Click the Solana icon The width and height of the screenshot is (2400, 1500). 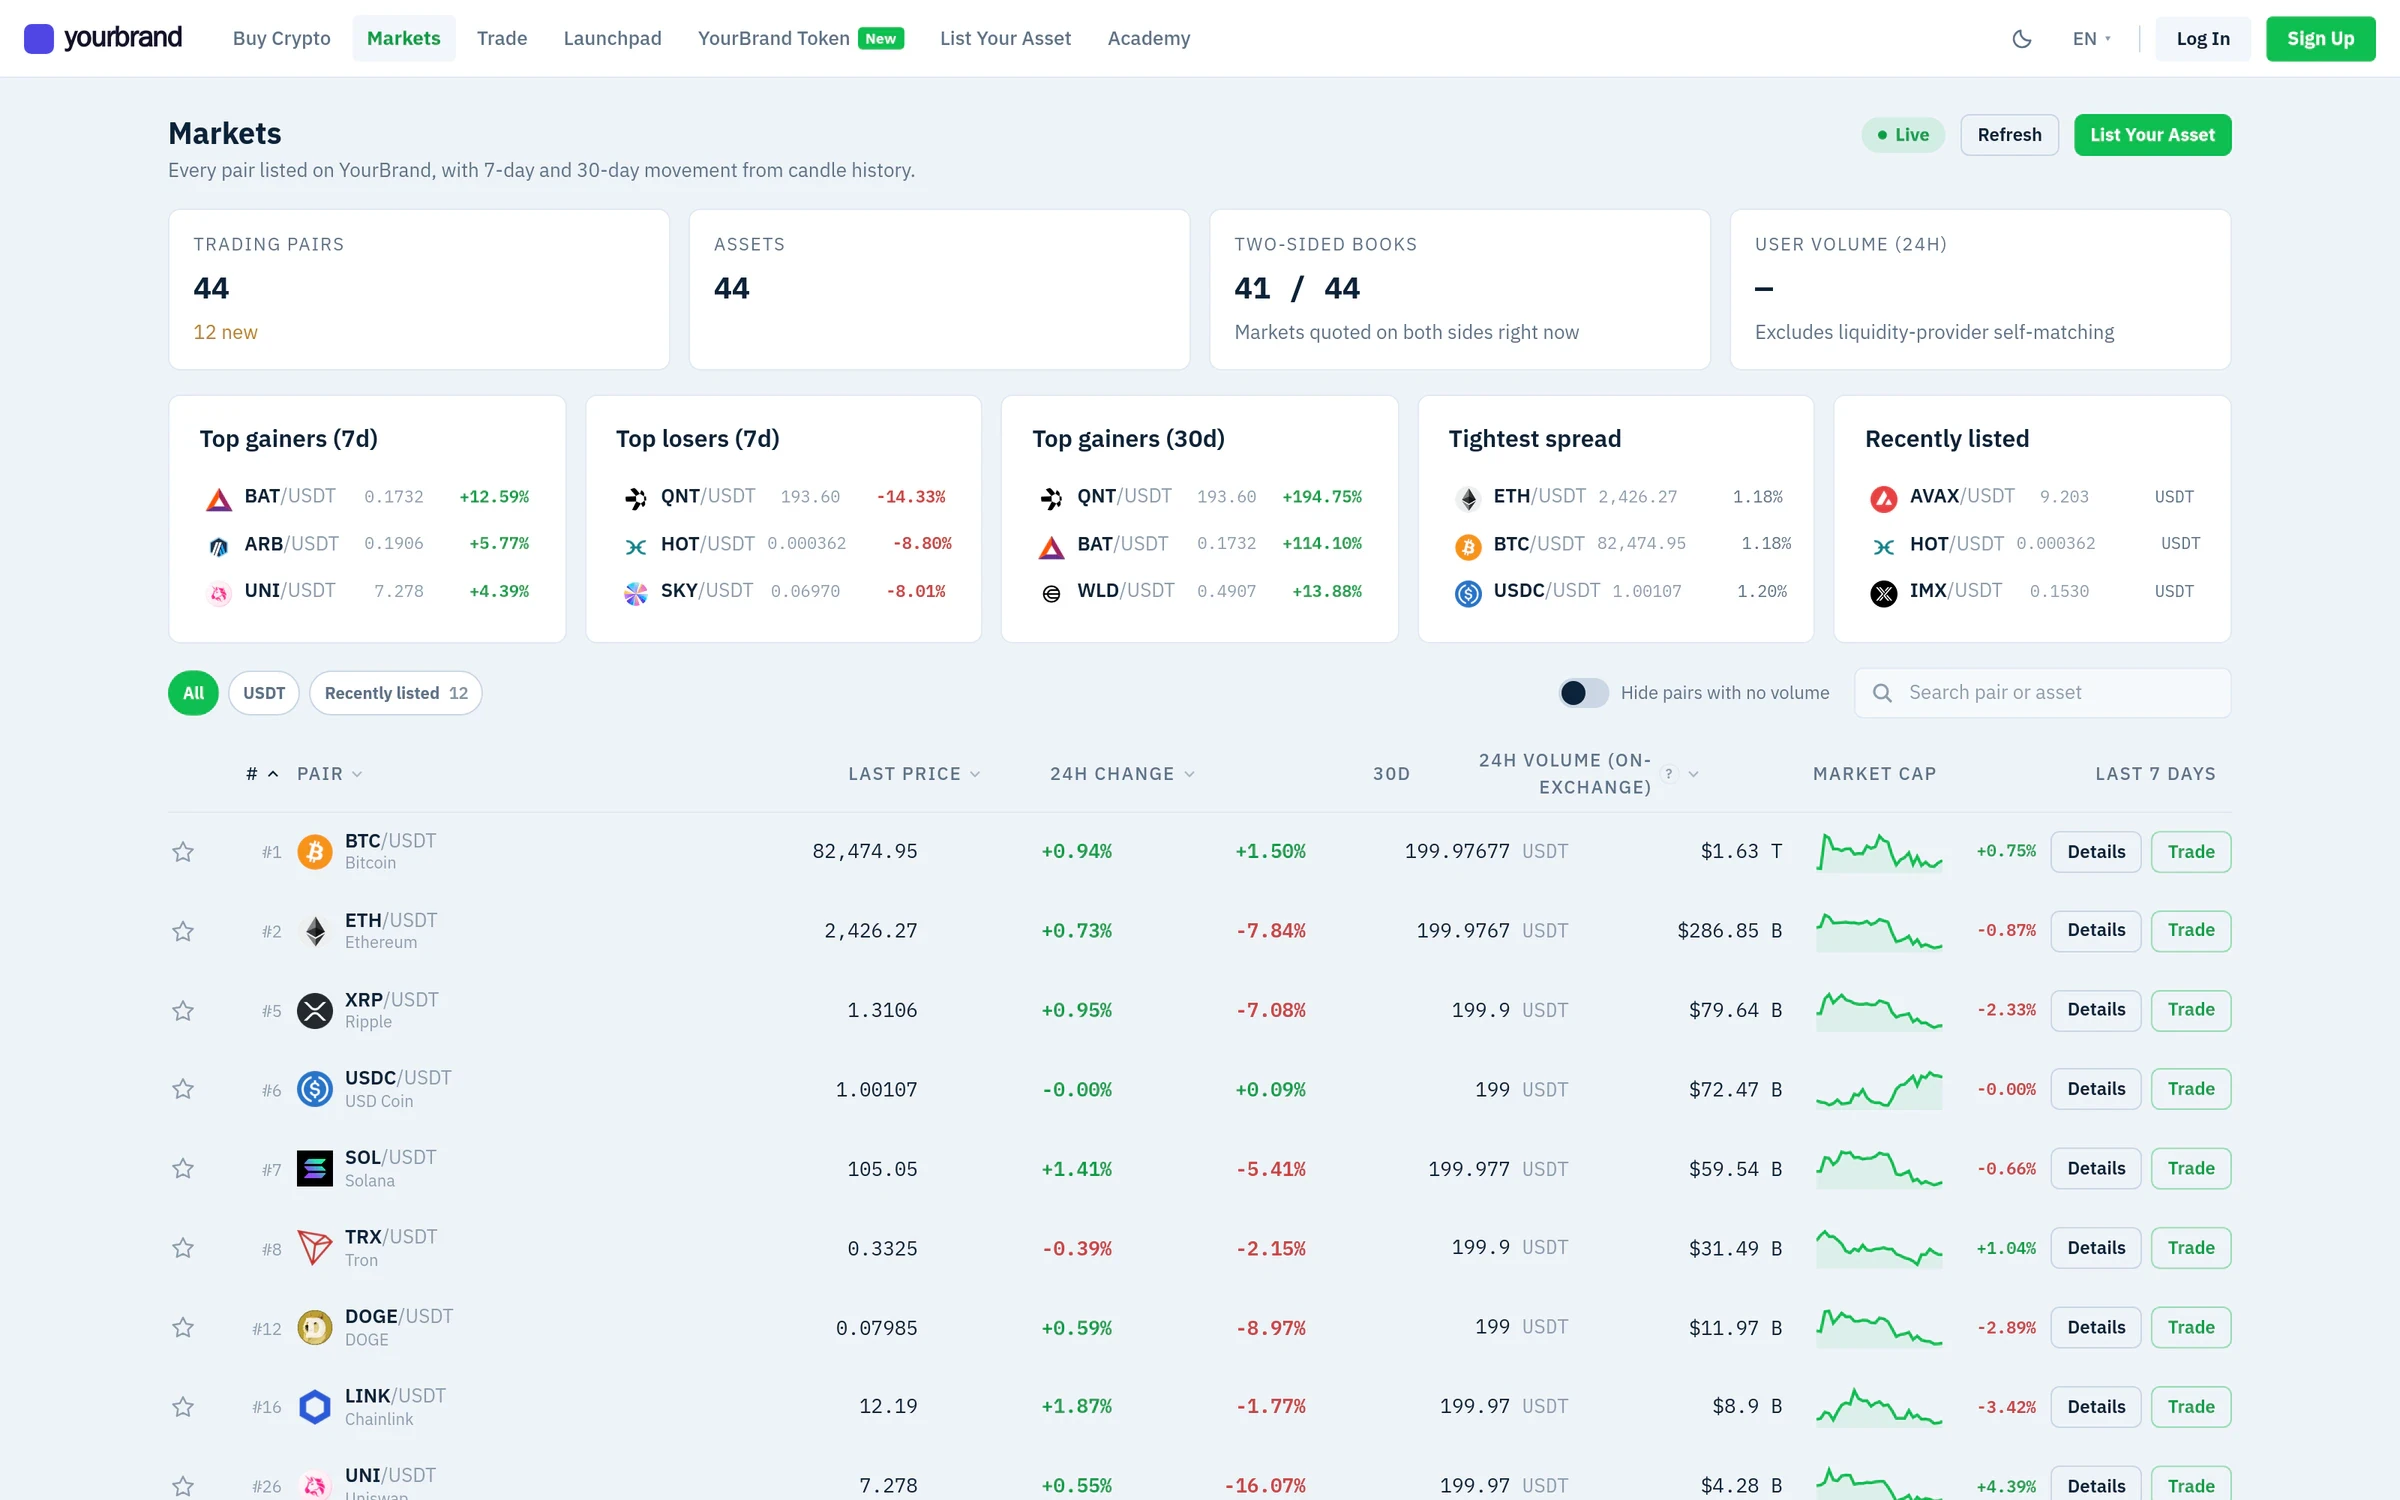[315, 1168]
